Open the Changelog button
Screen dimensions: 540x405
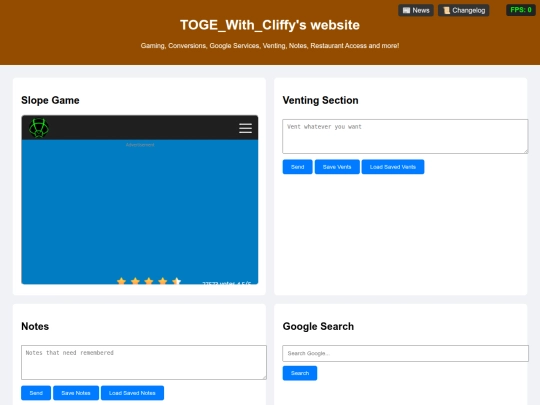pyautogui.click(x=464, y=10)
